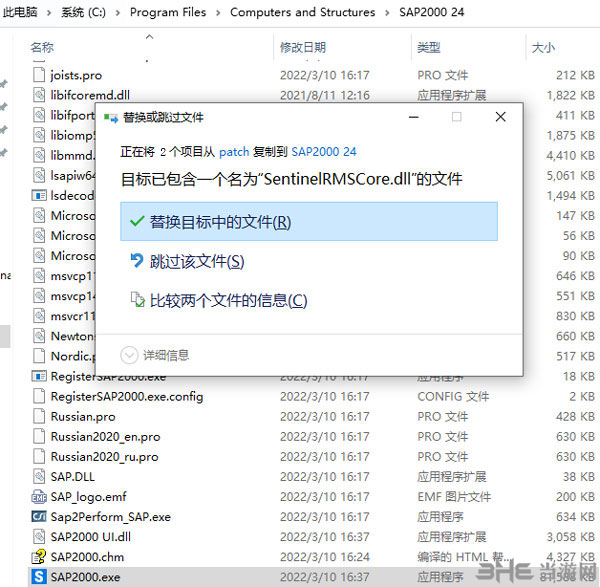
Task: Navigate to 系统 (C:) breadcrumb
Action: tap(83, 12)
